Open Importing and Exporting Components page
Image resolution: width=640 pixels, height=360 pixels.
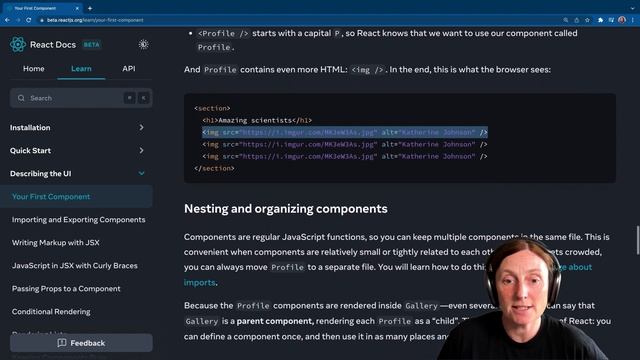tap(78, 220)
